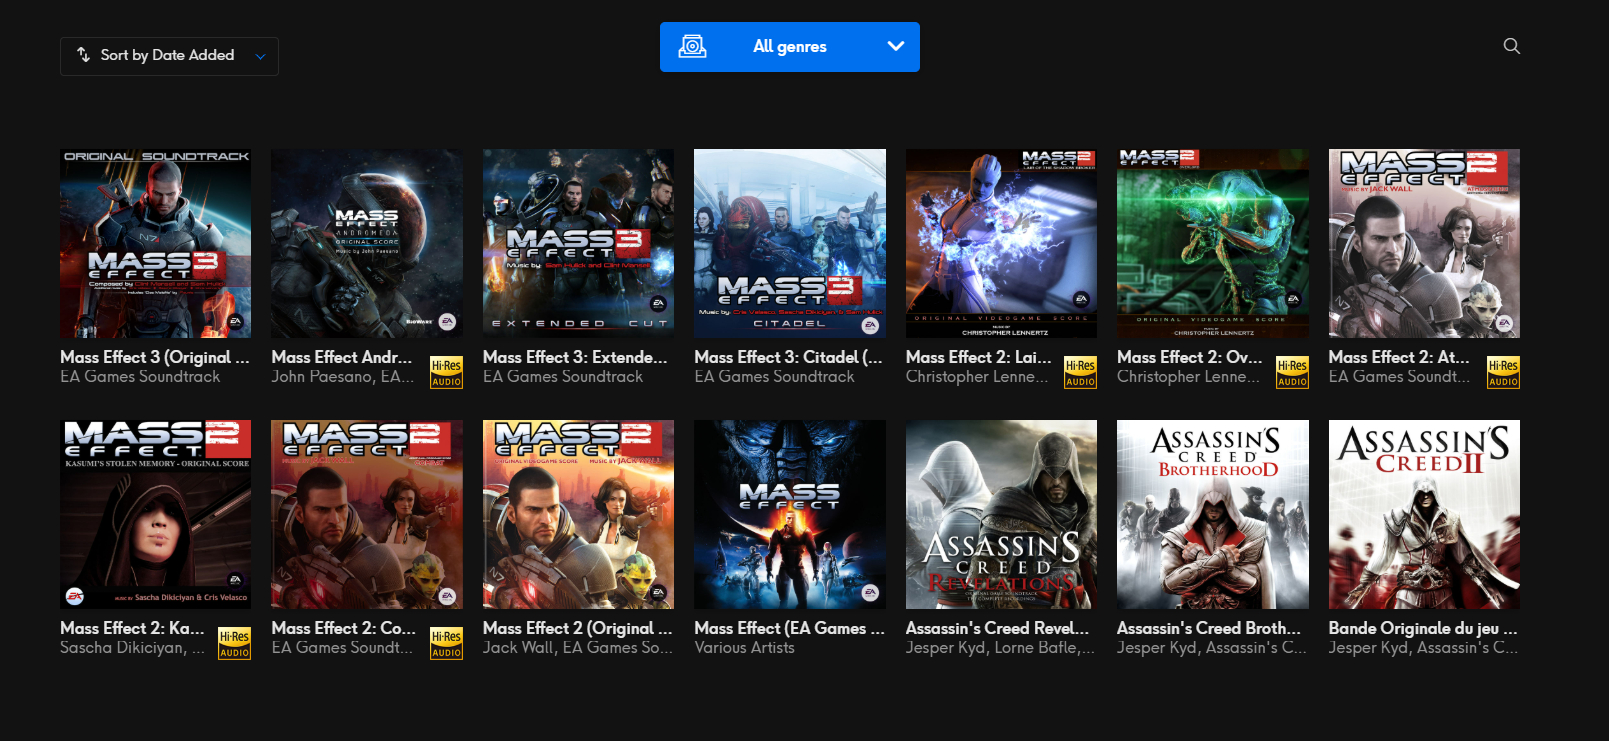This screenshot has height=741, width=1609.
Task: Click the genre icon in All genres button
Action: tap(692, 47)
